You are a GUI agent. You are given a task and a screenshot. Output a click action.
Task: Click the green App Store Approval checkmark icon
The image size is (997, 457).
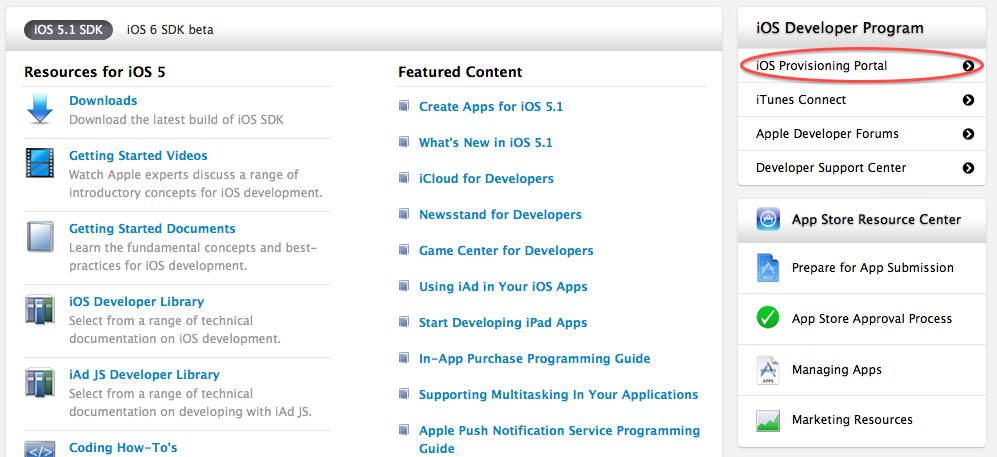click(x=768, y=319)
